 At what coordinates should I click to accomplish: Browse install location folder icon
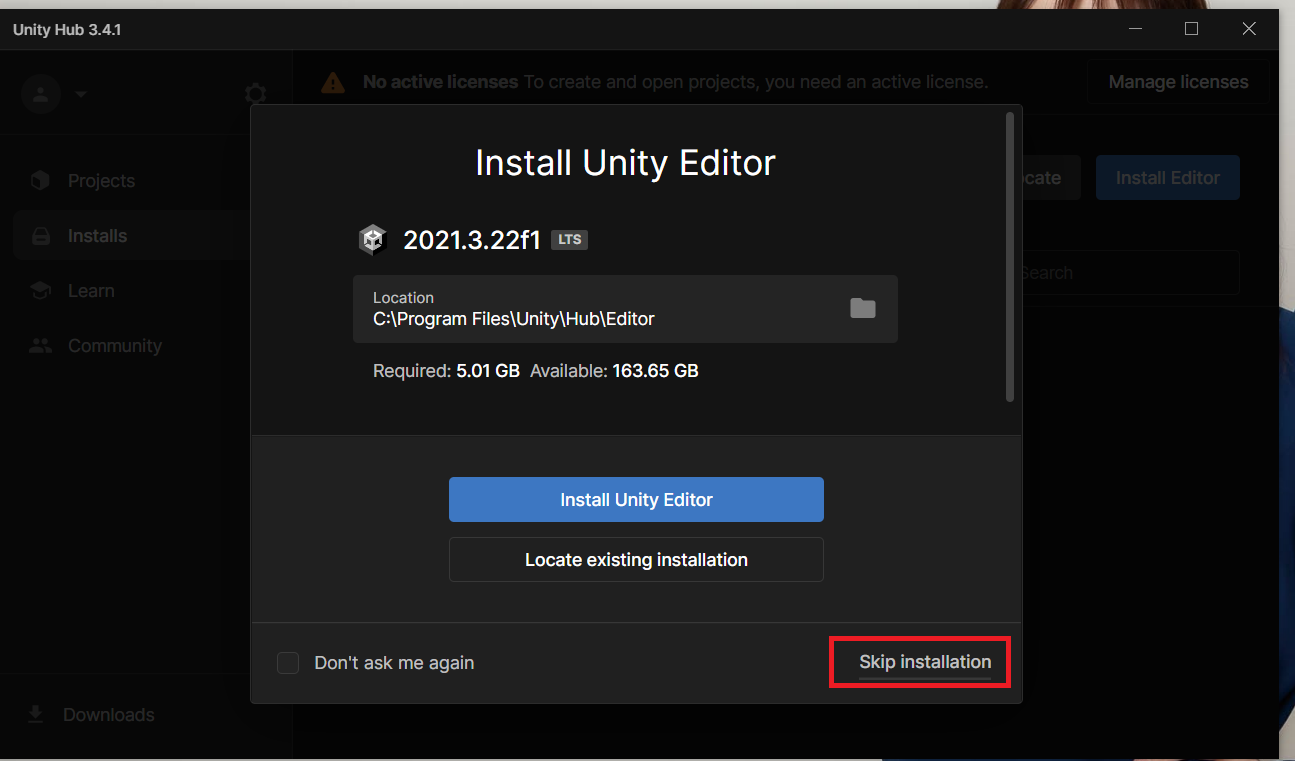(863, 308)
